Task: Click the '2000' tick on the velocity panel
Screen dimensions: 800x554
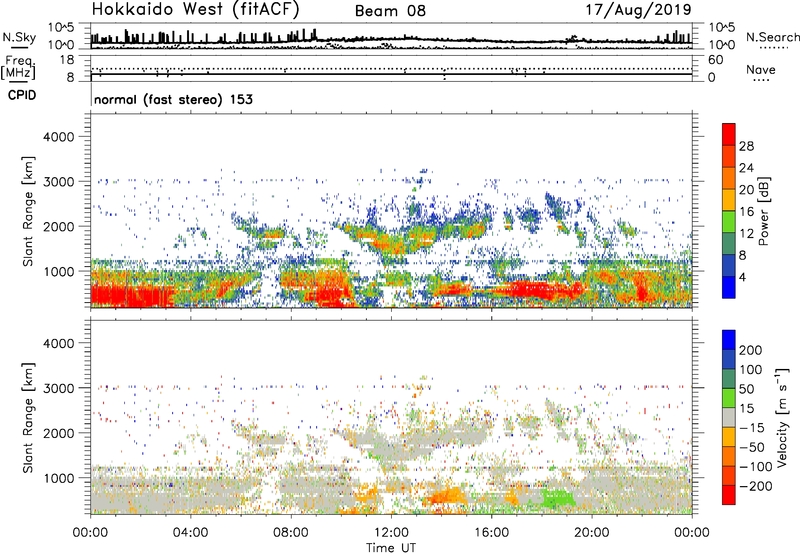Action: point(59,433)
